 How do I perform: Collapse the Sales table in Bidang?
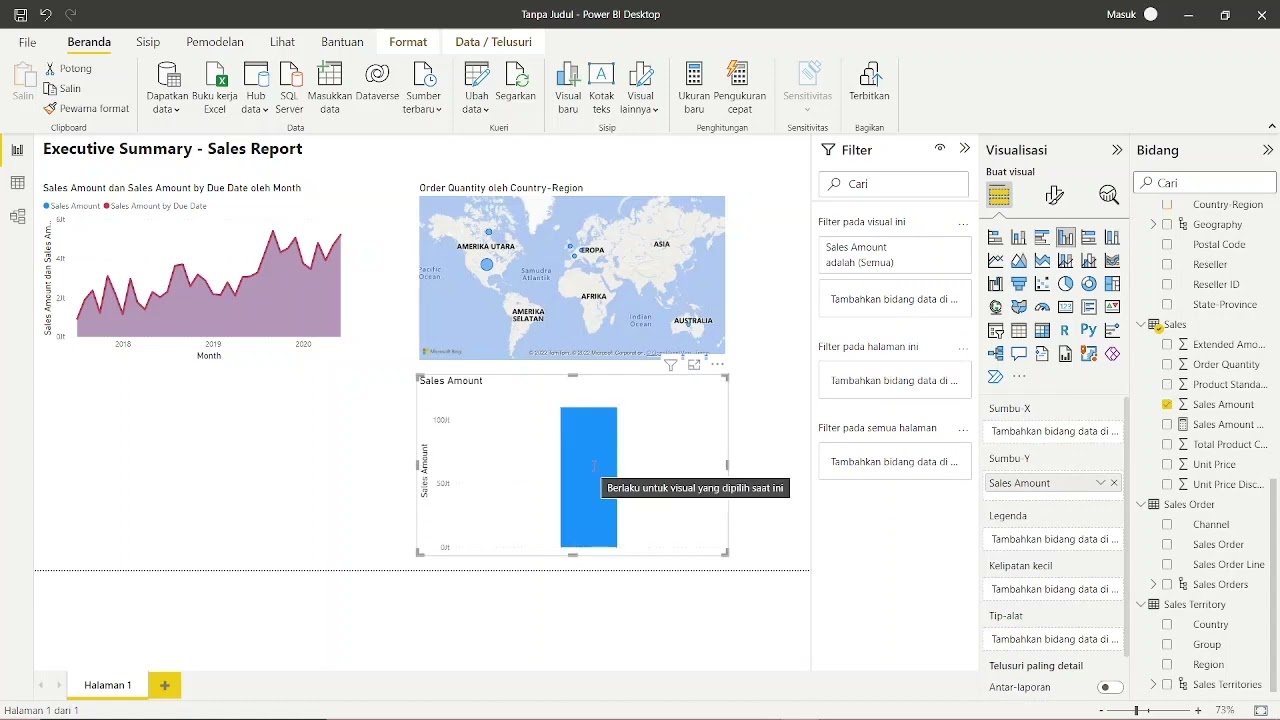pos(1141,324)
